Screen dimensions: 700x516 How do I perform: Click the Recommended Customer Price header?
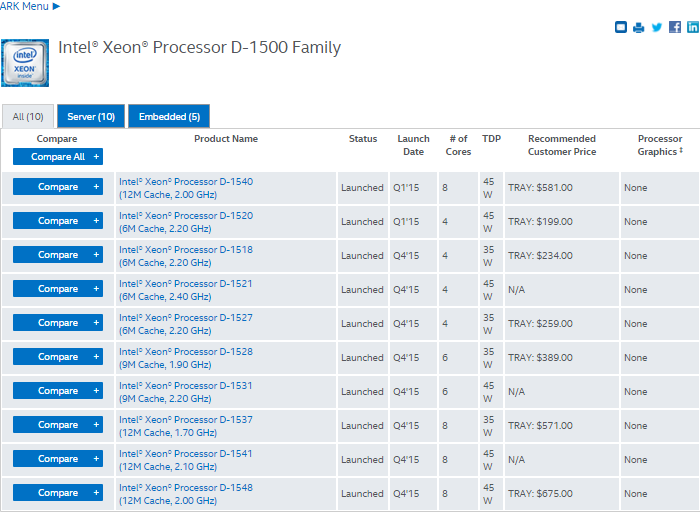point(562,145)
